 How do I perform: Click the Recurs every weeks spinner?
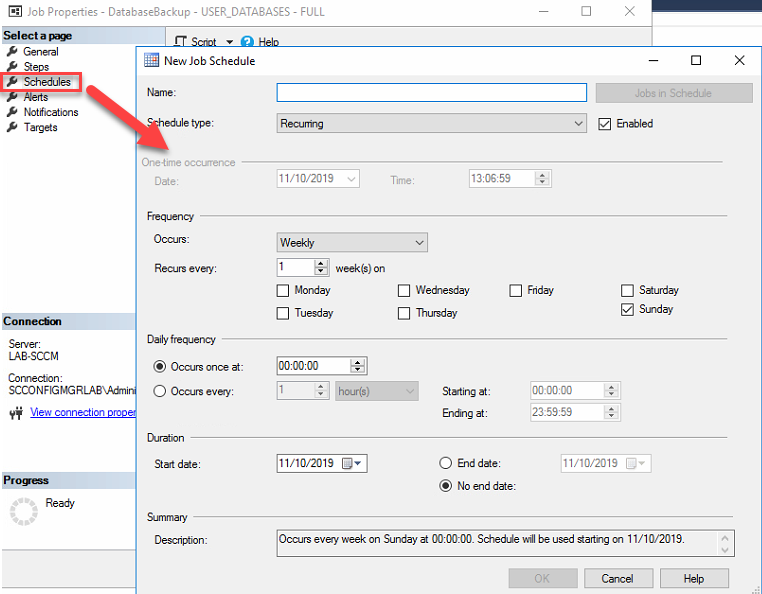point(321,267)
